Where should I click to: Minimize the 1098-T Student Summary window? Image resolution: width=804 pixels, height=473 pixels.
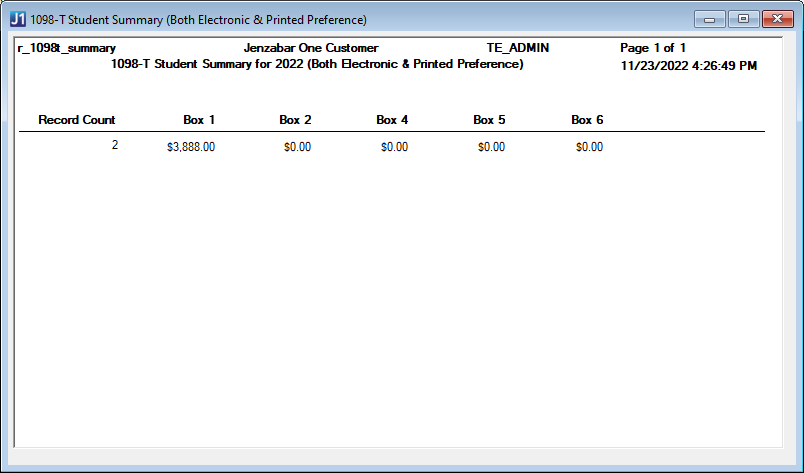[709, 19]
